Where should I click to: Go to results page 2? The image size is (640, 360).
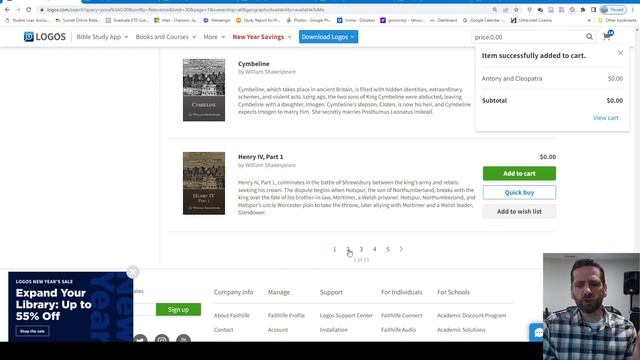[348, 249]
